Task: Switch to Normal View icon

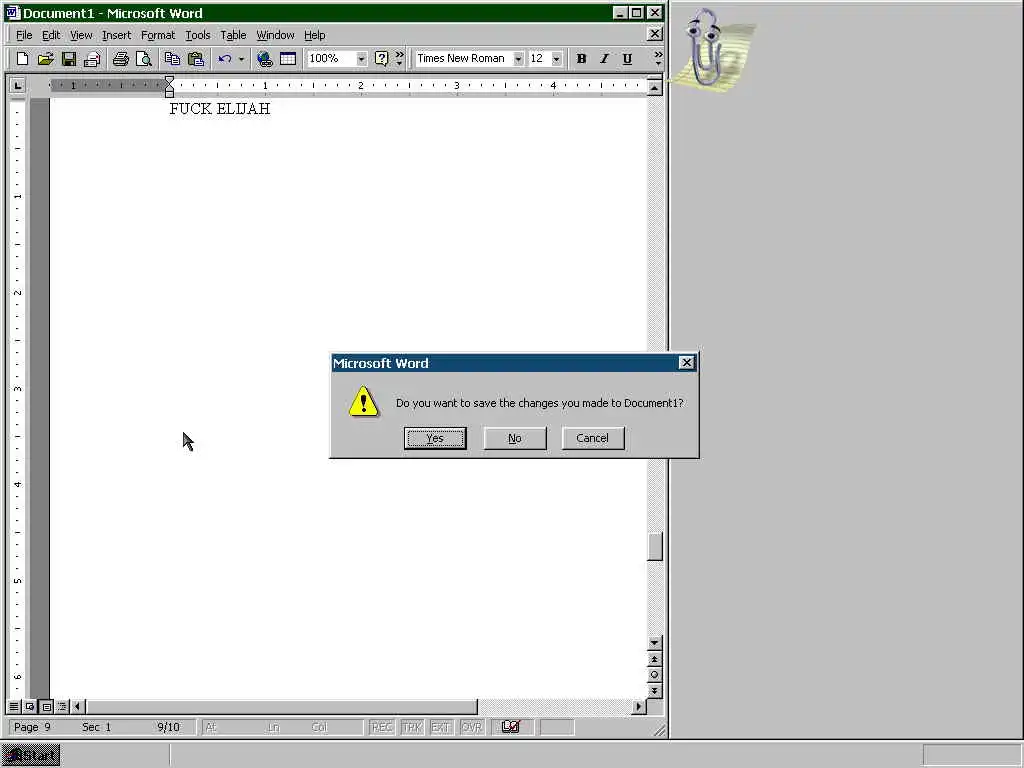Action: (x=14, y=707)
